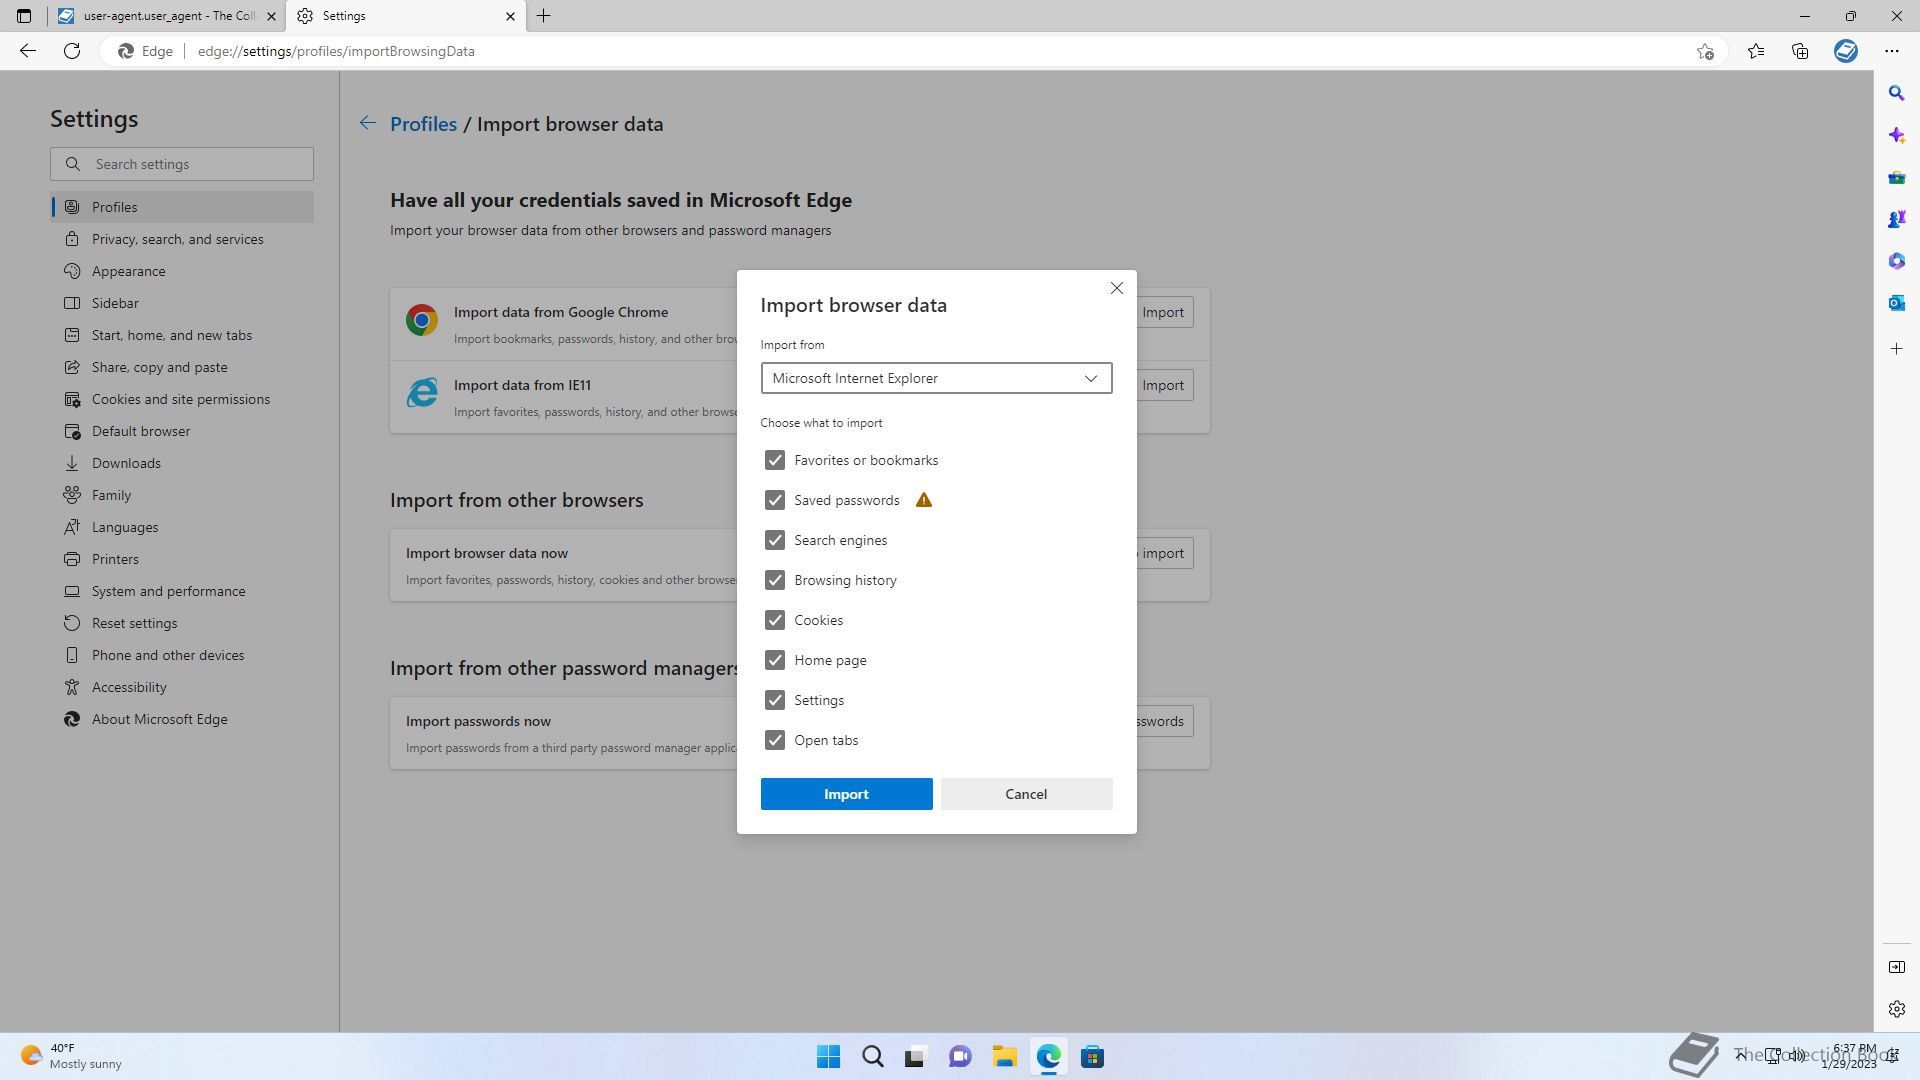
Task: Open Privacy, search, and services settings
Action: click(x=182, y=239)
